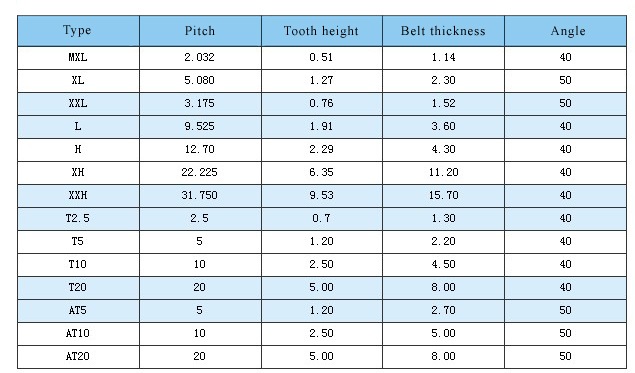Select the XXH tooth height 9.53
The image size is (635, 373).
tap(322, 196)
